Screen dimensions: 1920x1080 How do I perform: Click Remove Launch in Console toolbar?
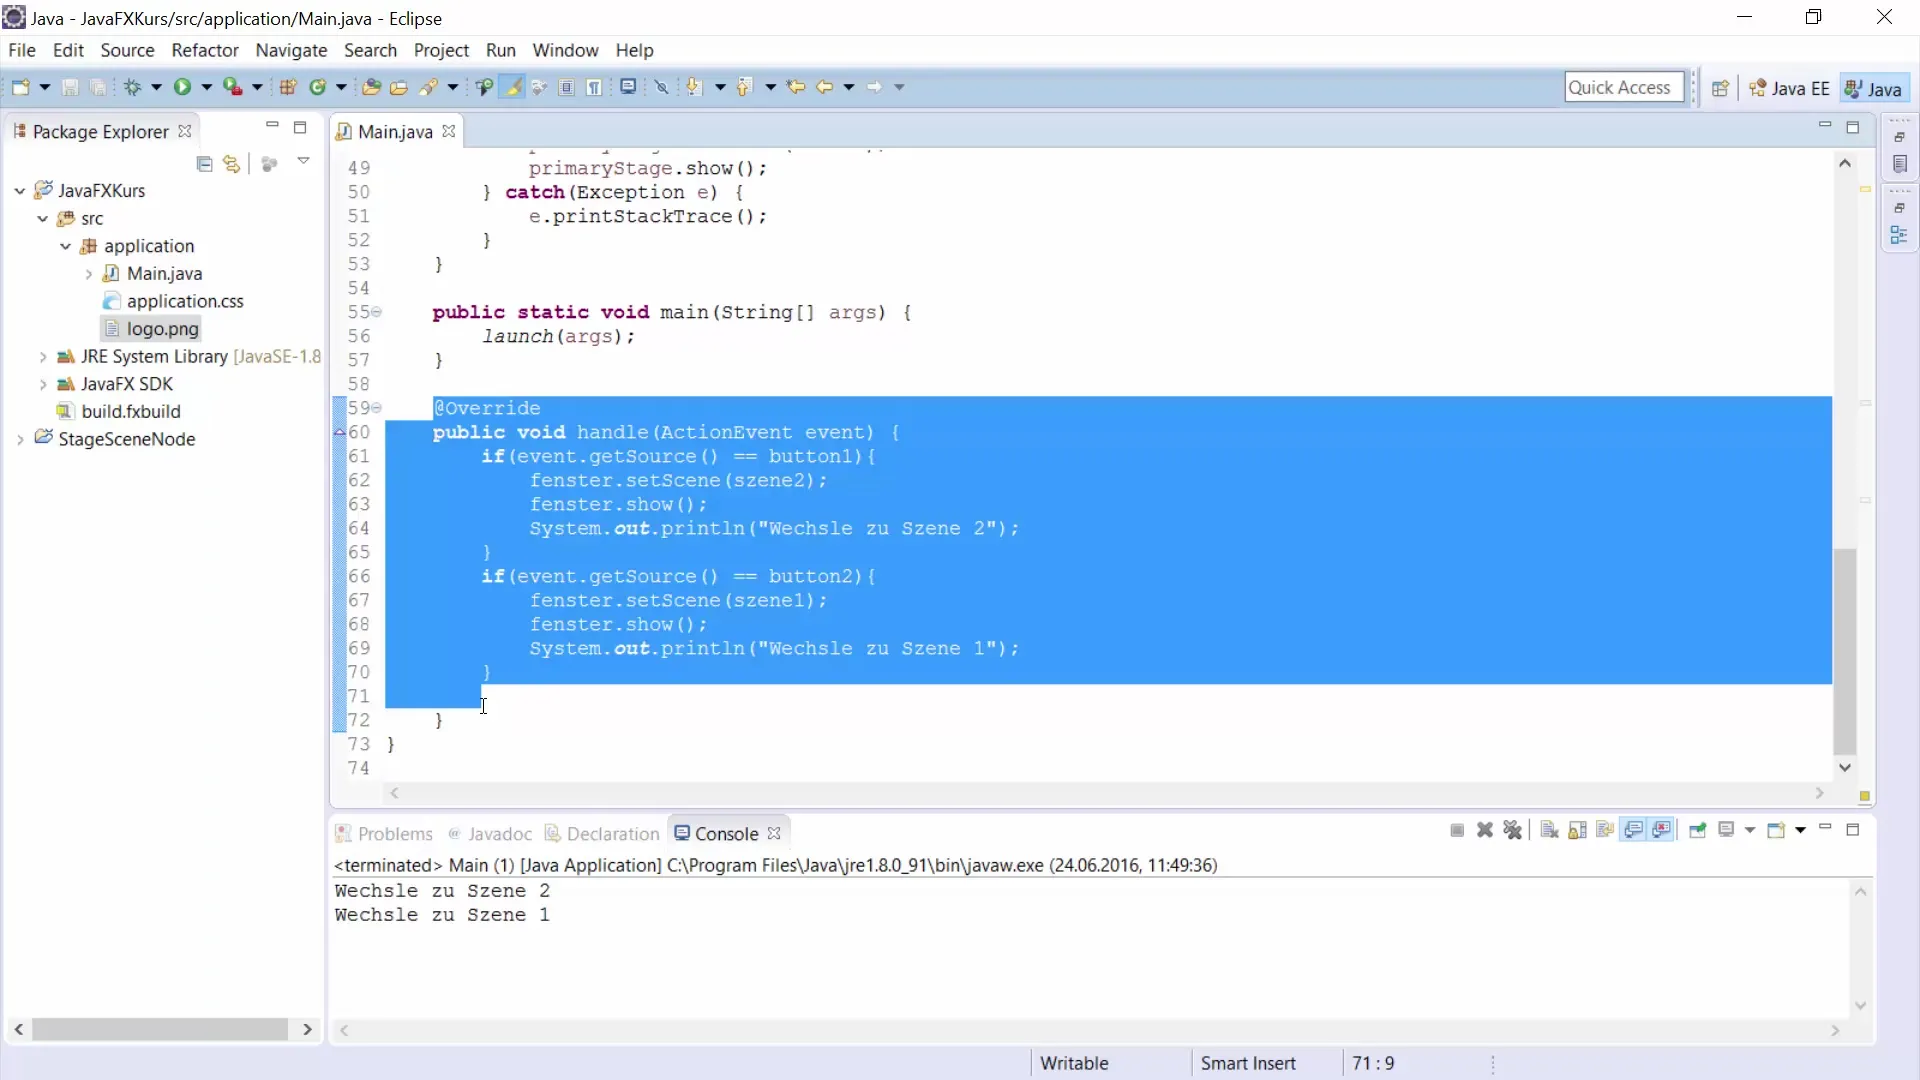coord(1485,830)
